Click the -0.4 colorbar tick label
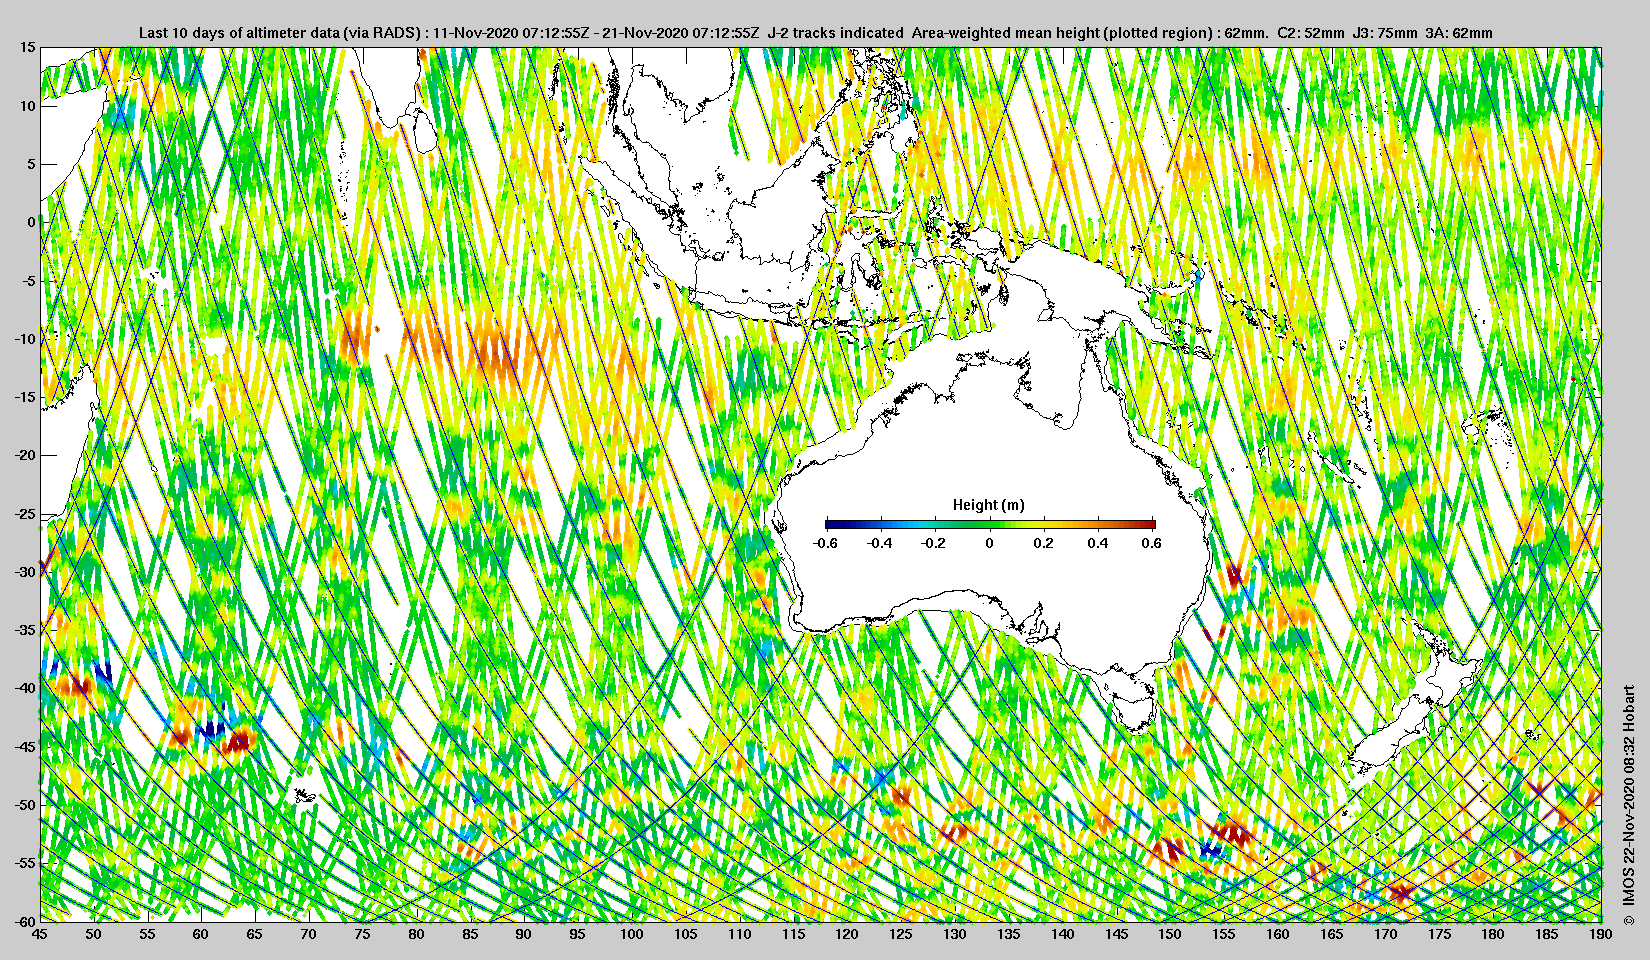This screenshot has width=1650, height=960. tap(880, 544)
